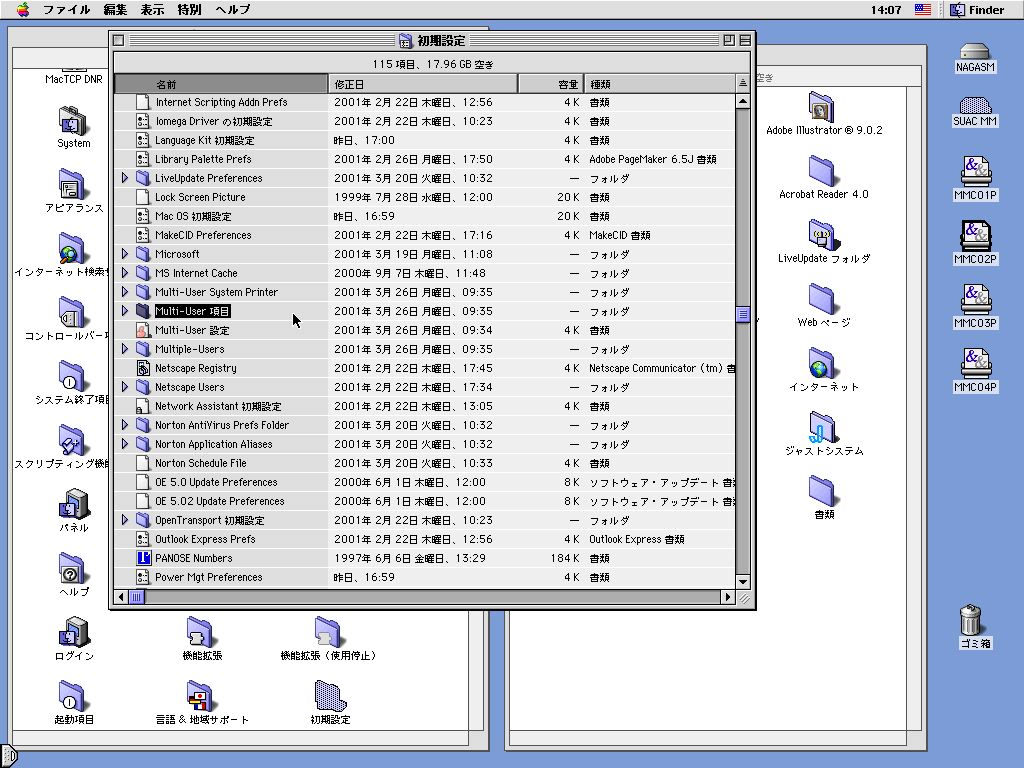The width and height of the screenshot is (1024, 768).
Task: Select the ジャストシステム folder icon
Action: (822, 426)
